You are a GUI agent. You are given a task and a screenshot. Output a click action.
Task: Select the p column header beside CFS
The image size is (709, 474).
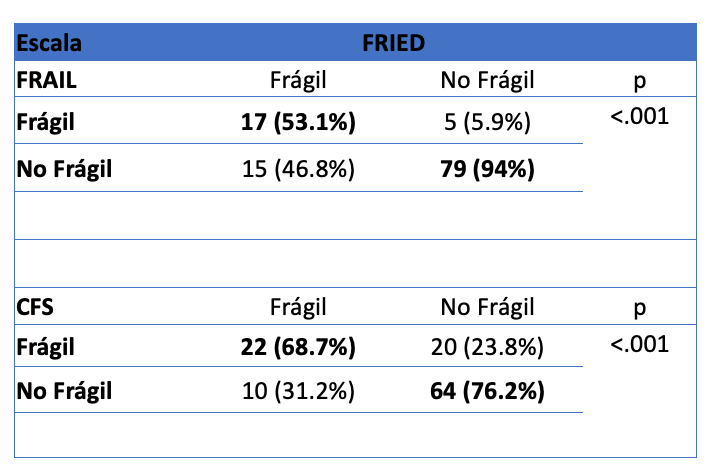click(x=639, y=307)
